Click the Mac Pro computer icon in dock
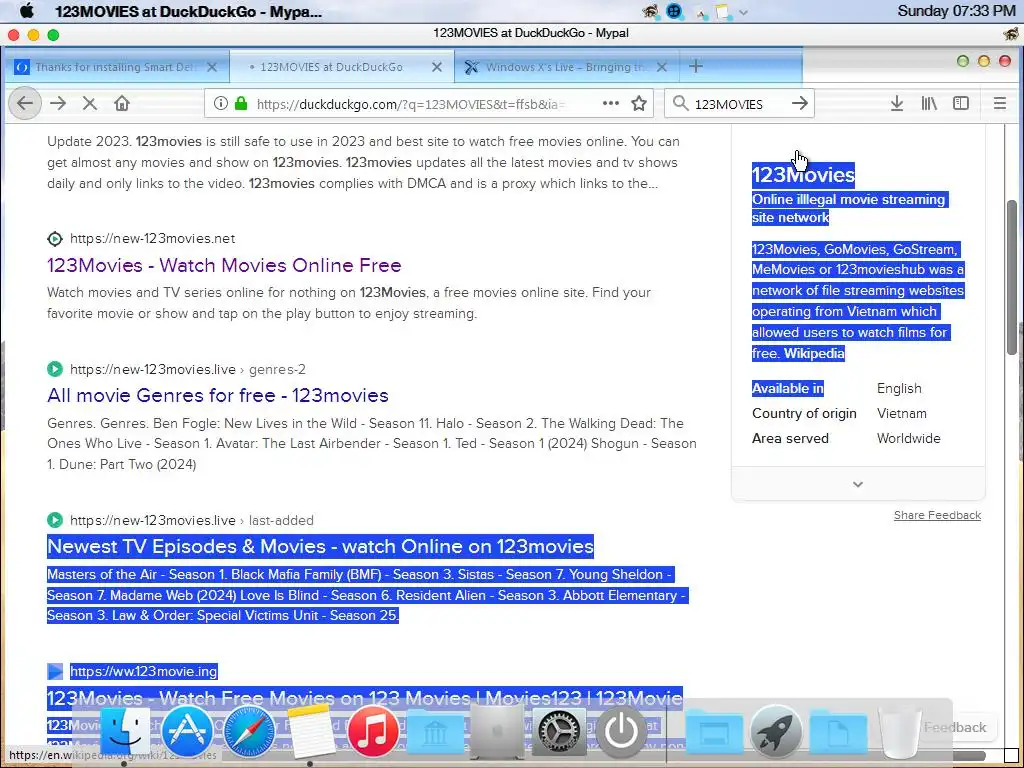This screenshot has height=768, width=1024. pyautogui.click(x=496, y=731)
